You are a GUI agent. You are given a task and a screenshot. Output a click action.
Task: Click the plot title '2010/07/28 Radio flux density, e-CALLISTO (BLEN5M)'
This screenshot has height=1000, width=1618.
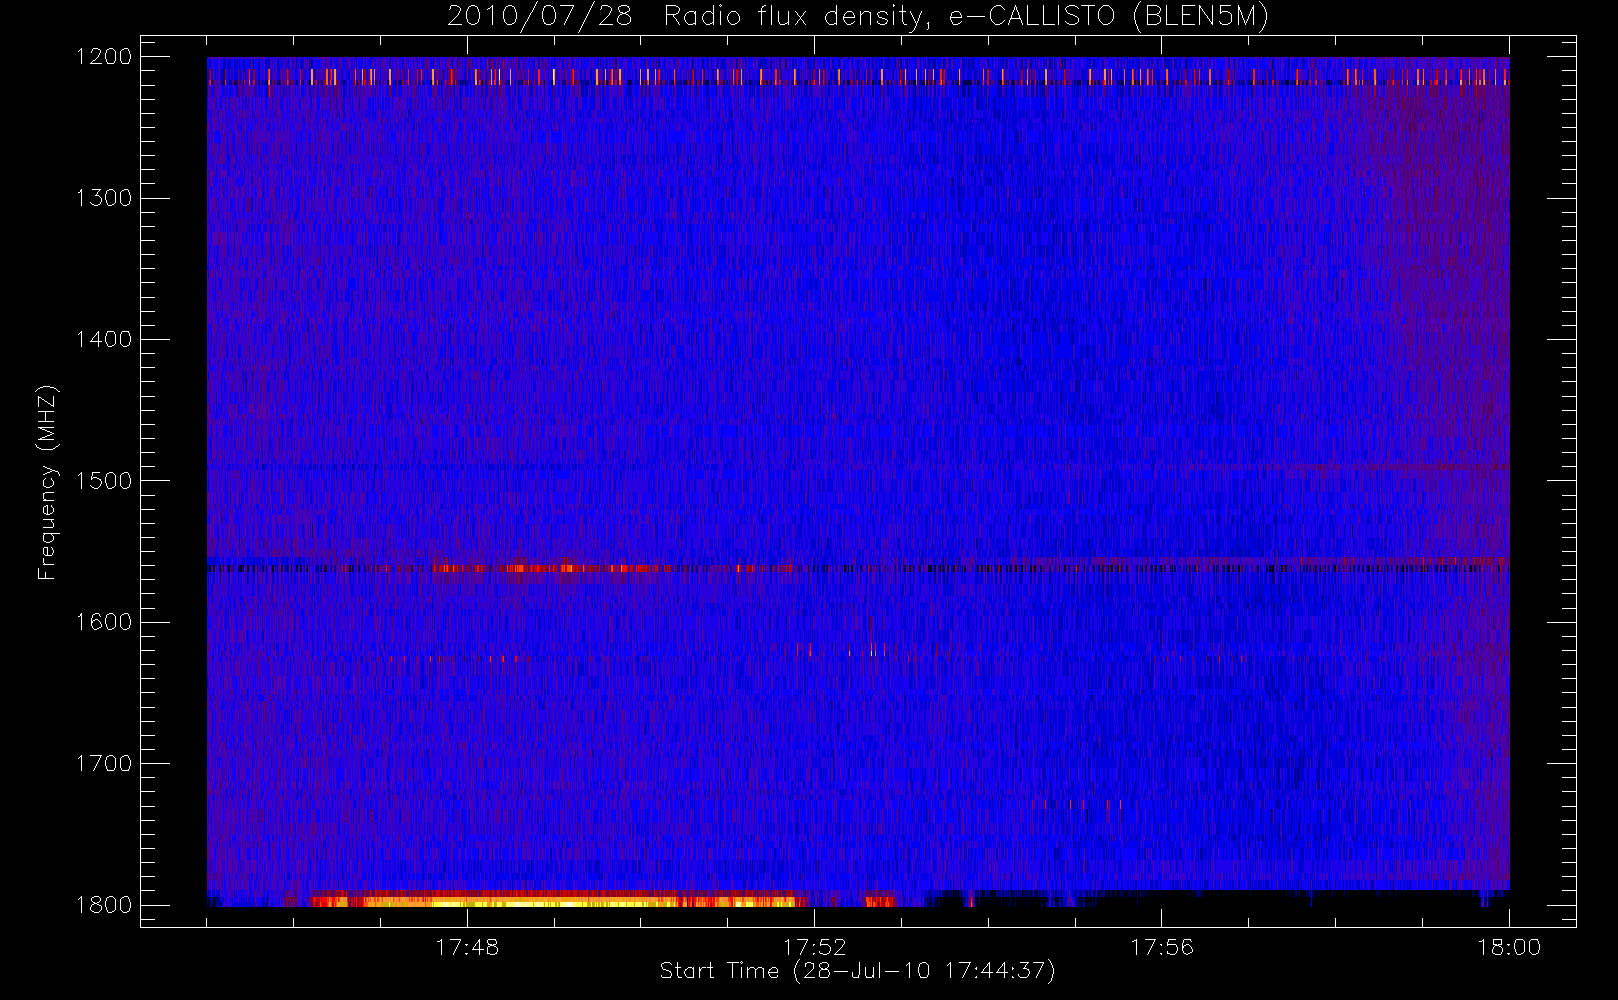click(x=858, y=17)
